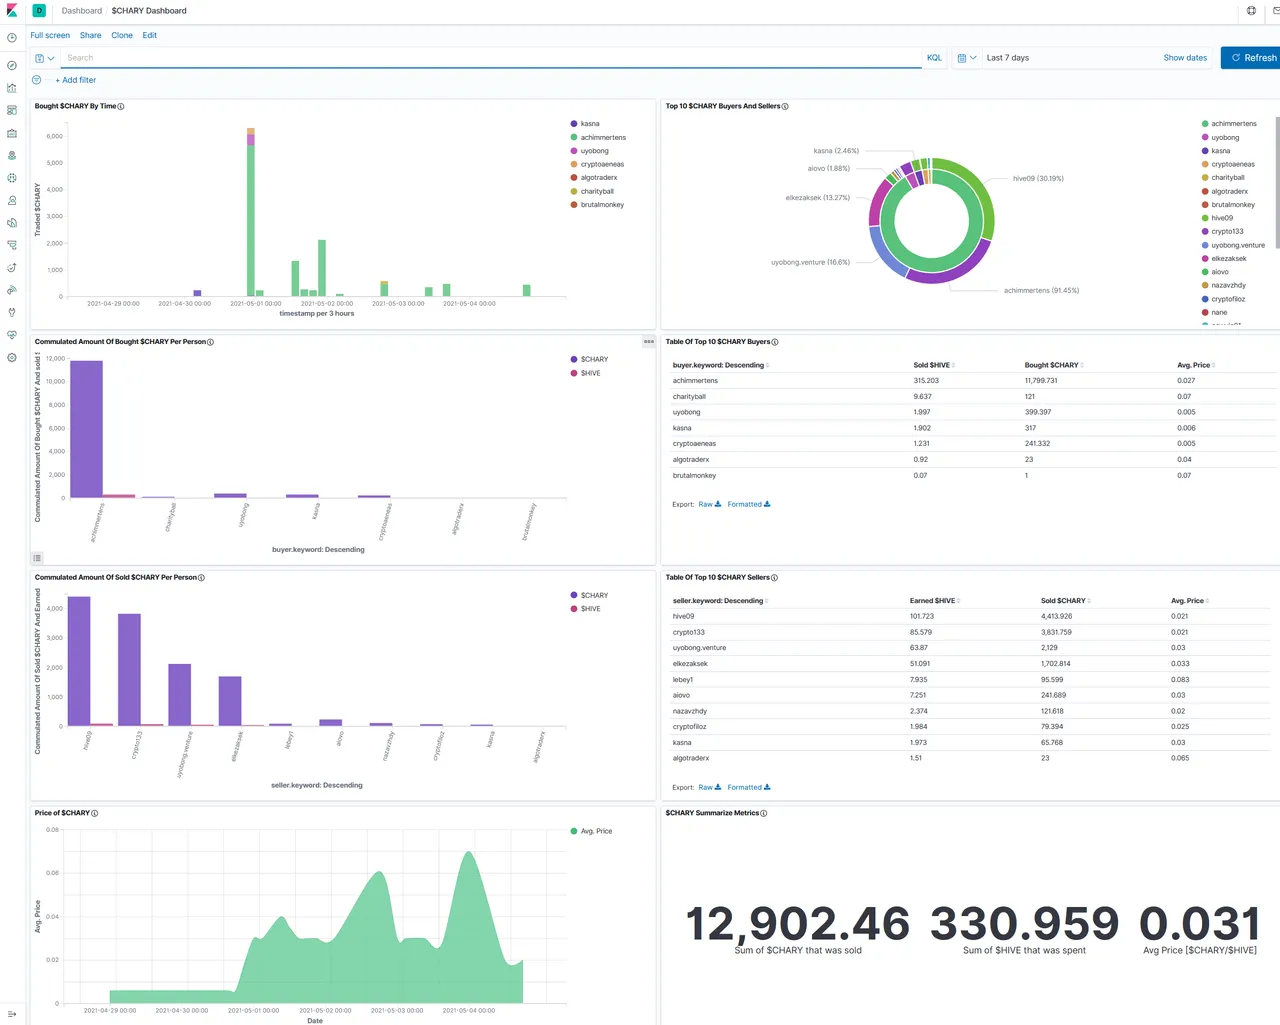1280x1025 pixels.
Task: Click achimmertens row in Buyers table
Action: [x=973, y=381]
